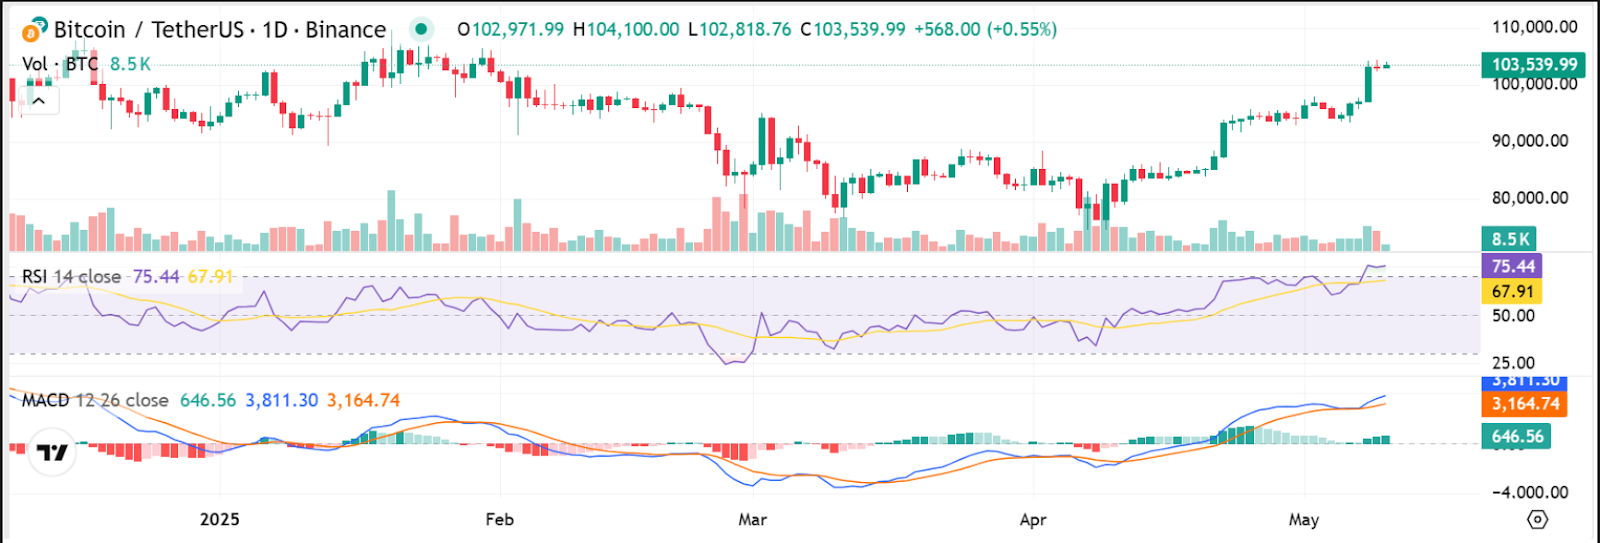Click the yellow 67.91 RSI axis tag
The width and height of the screenshot is (1600, 543).
coord(1511,291)
